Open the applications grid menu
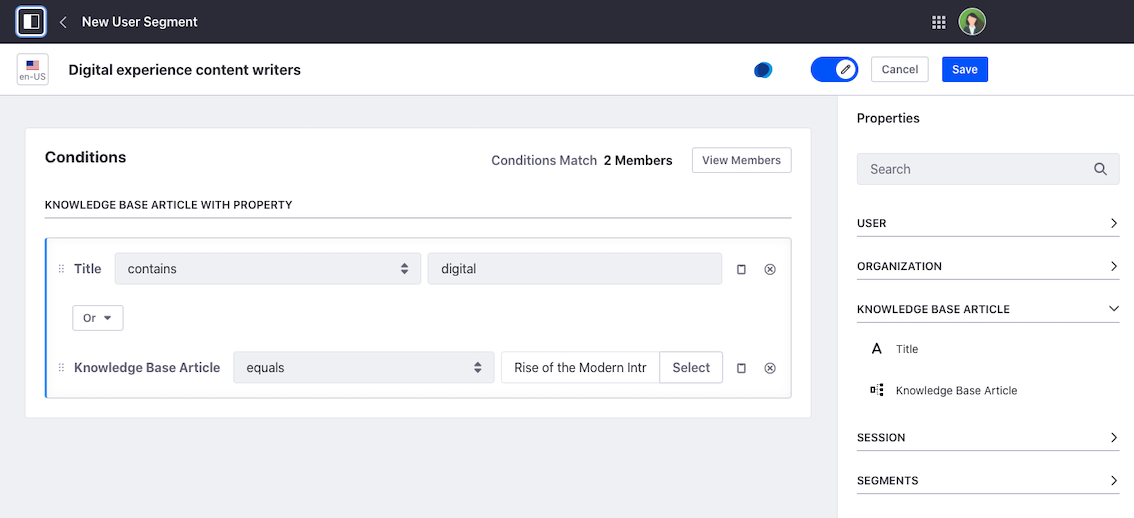 (x=938, y=22)
